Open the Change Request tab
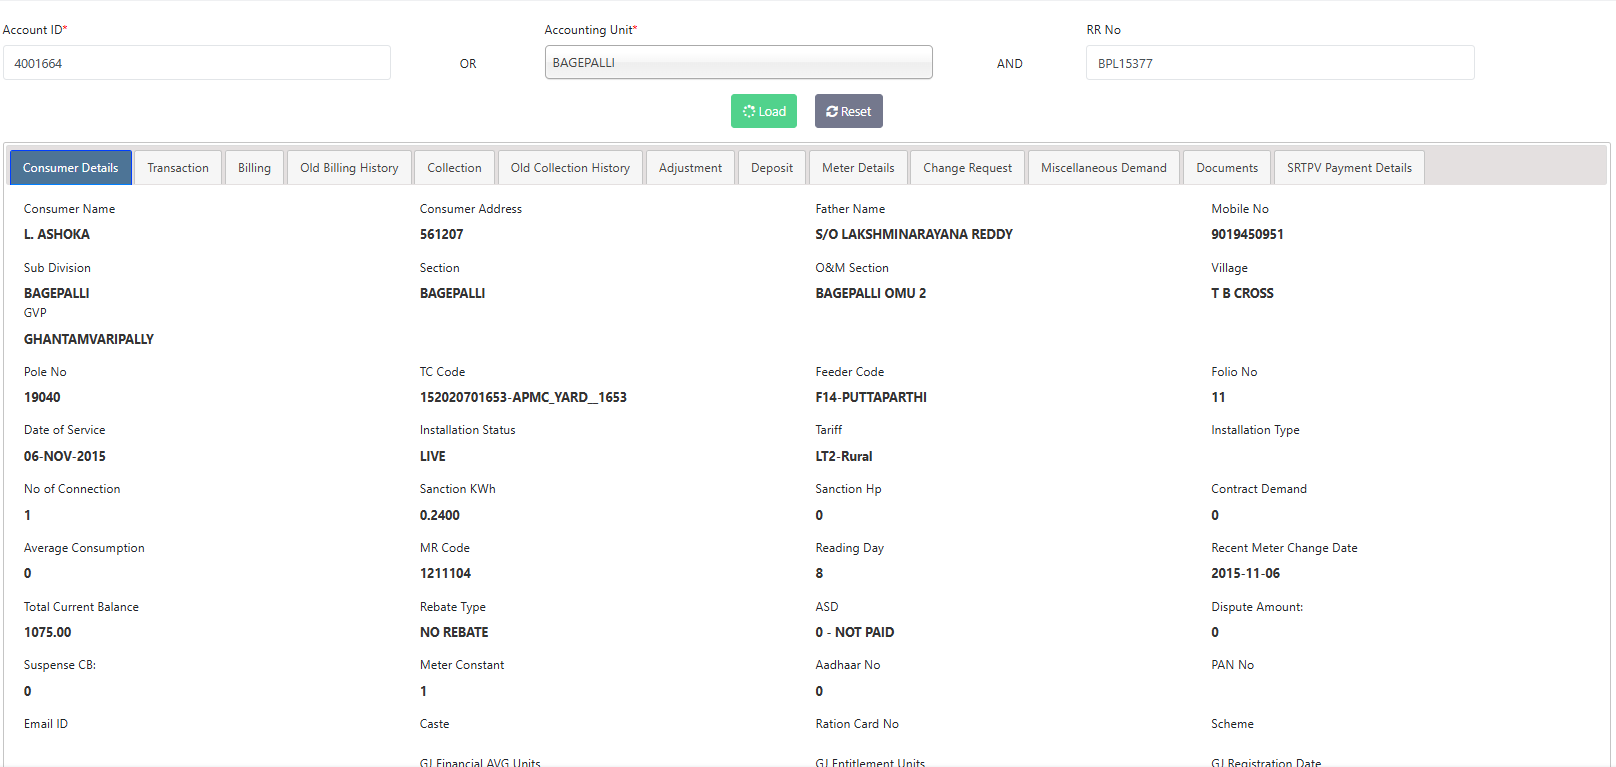Image resolution: width=1616 pixels, height=767 pixels. (x=967, y=168)
